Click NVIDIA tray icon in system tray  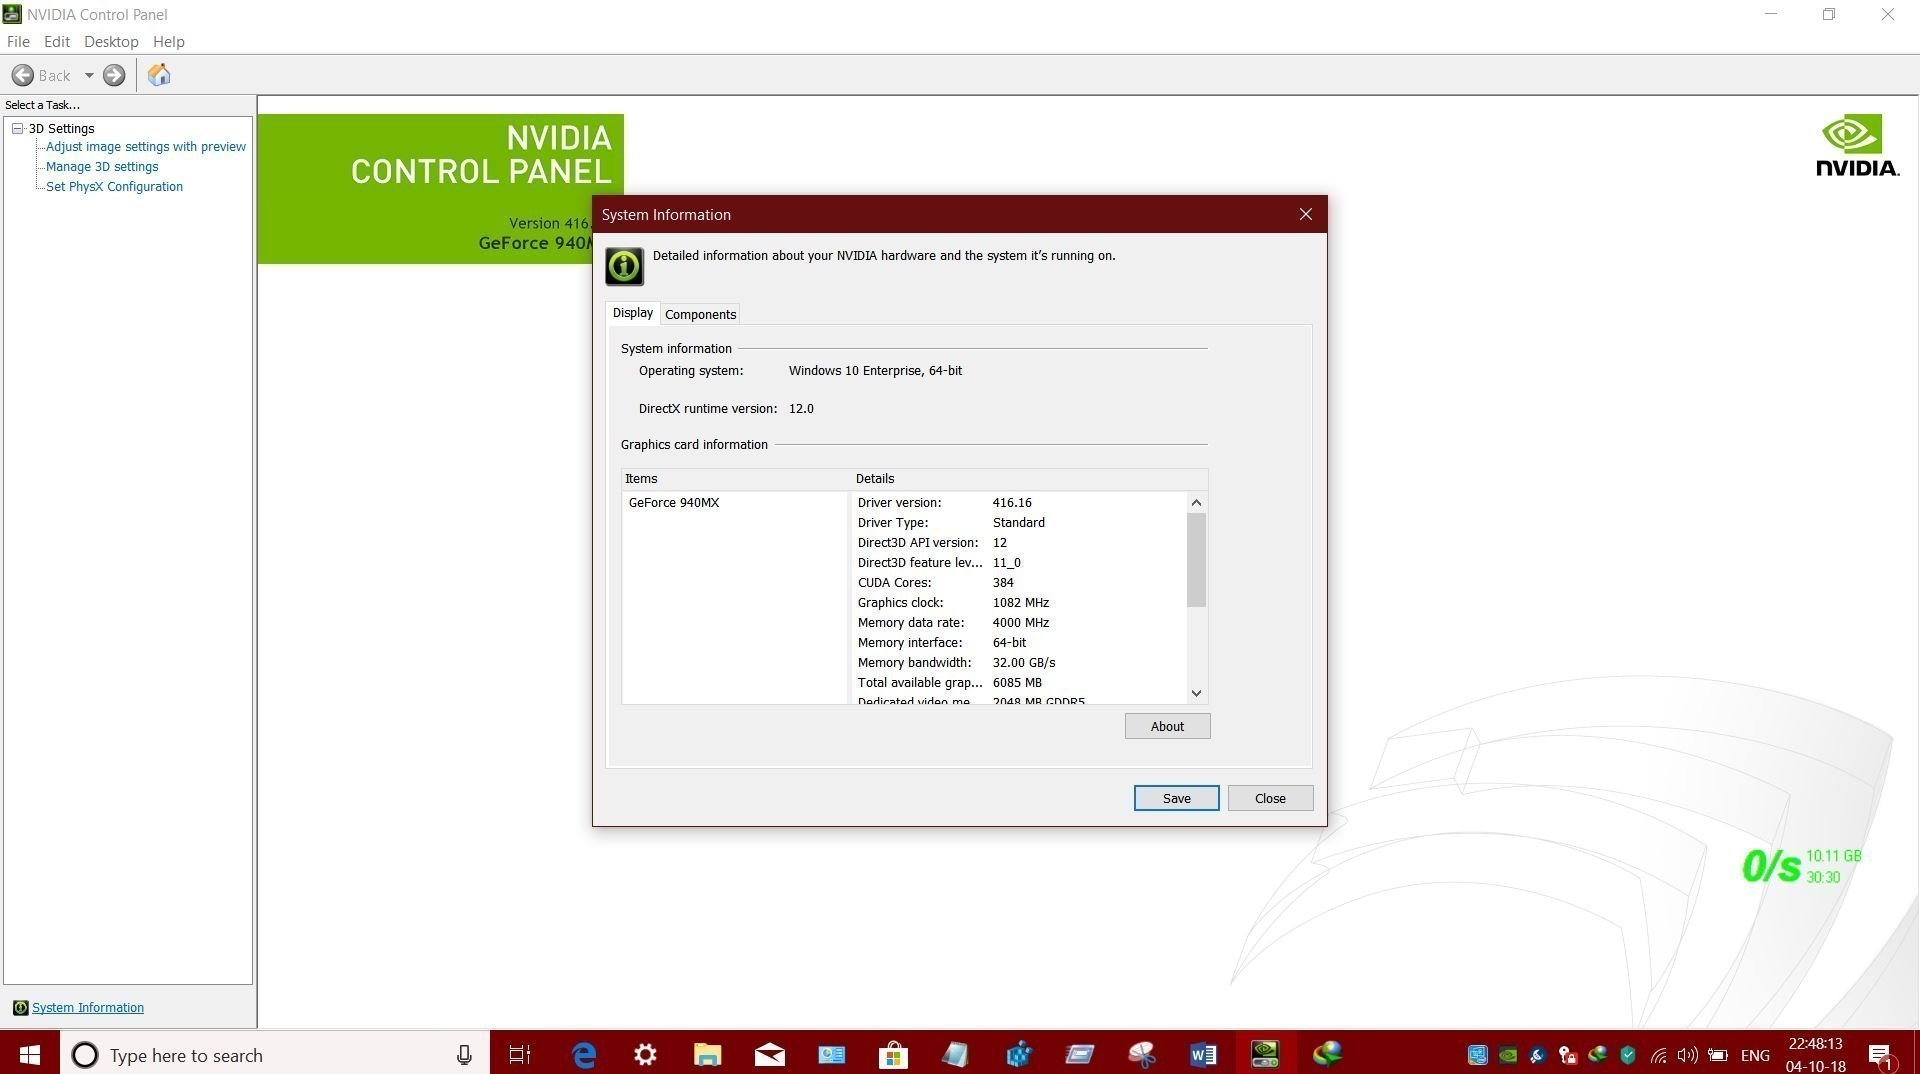pyautogui.click(x=1508, y=1055)
